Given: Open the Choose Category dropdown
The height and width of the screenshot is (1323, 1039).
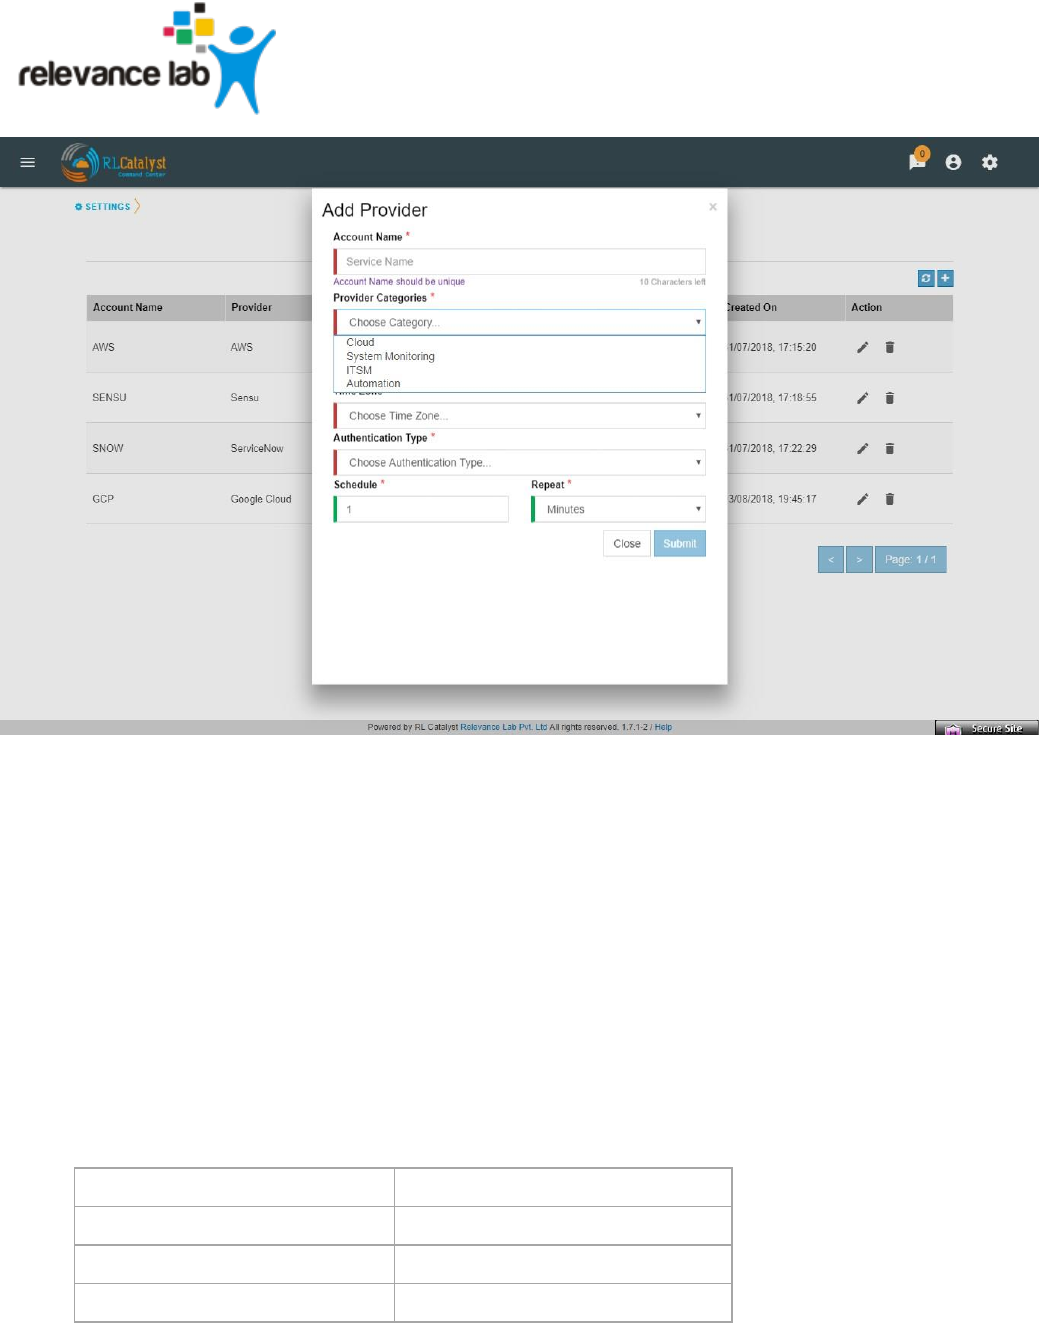Looking at the screenshot, I should coord(519,322).
